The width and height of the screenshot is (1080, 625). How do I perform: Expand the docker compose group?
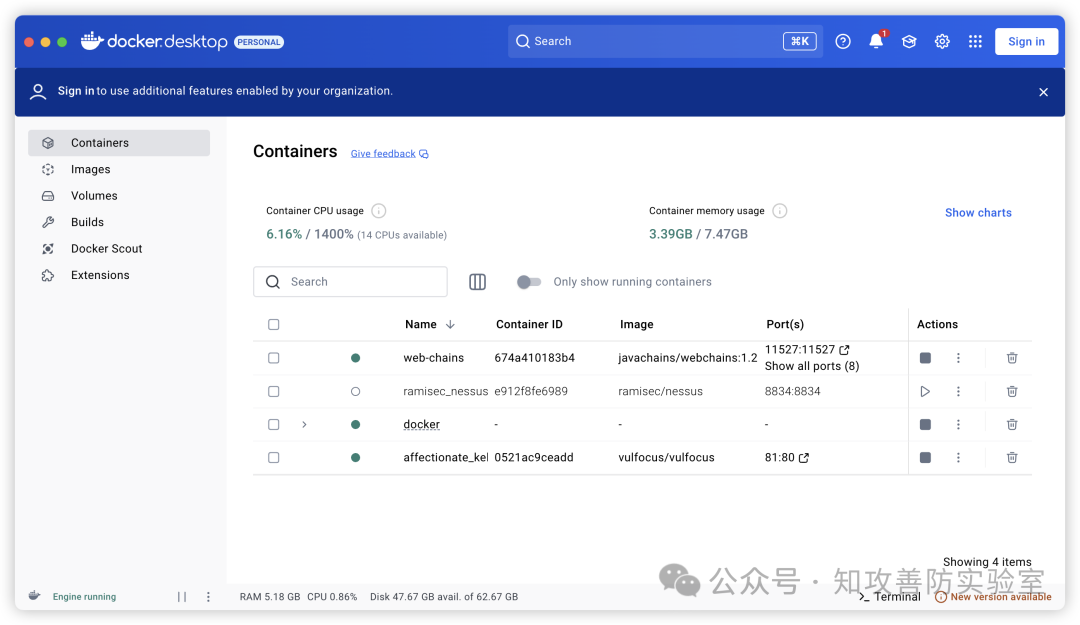(304, 424)
